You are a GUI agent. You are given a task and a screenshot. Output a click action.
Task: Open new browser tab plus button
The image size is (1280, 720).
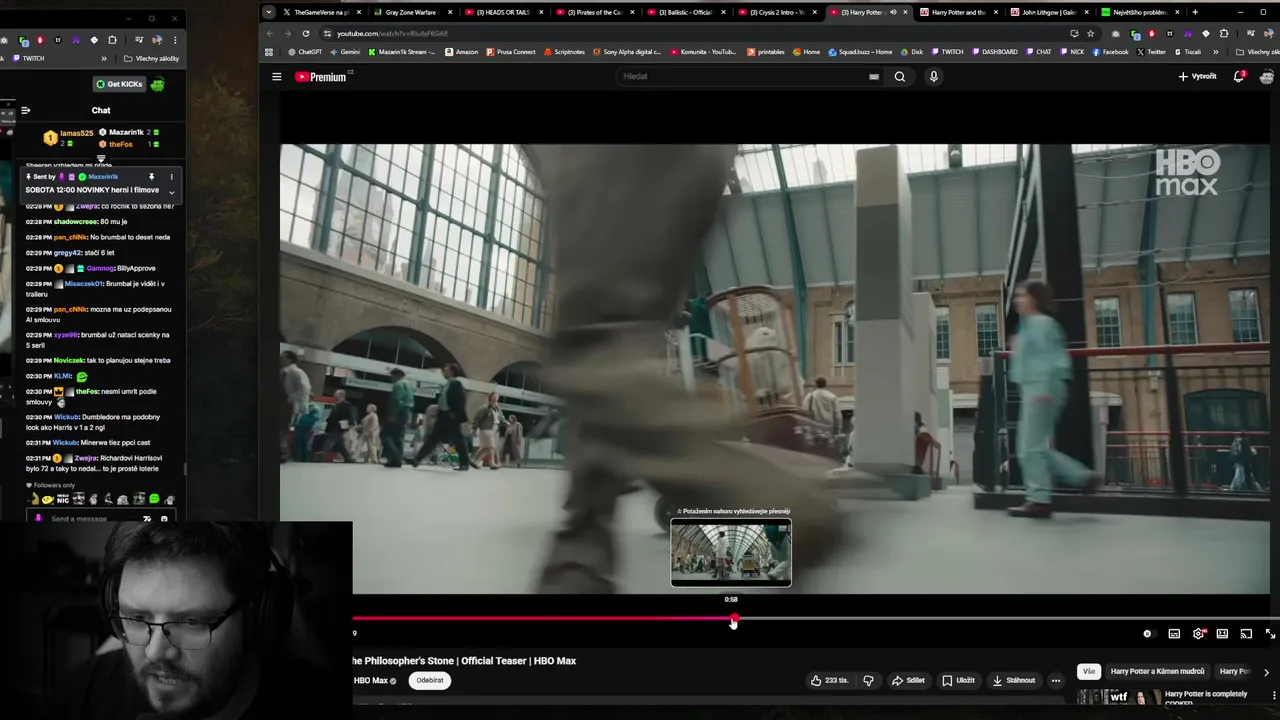click(x=1195, y=12)
